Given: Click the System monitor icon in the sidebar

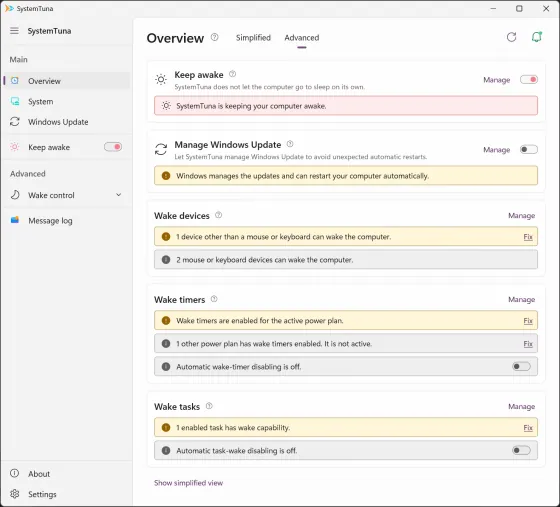Looking at the screenshot, I should [x=15, y=101].
